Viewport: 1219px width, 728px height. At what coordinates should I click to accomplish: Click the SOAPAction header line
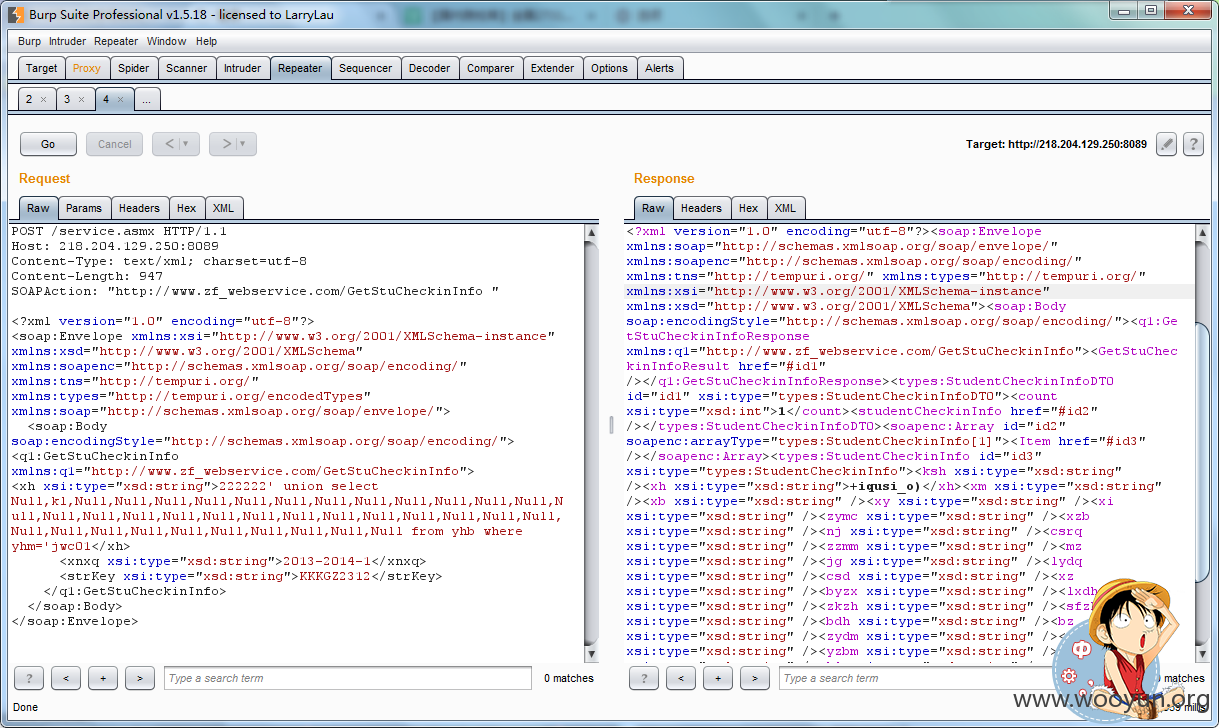pos(255,291)
